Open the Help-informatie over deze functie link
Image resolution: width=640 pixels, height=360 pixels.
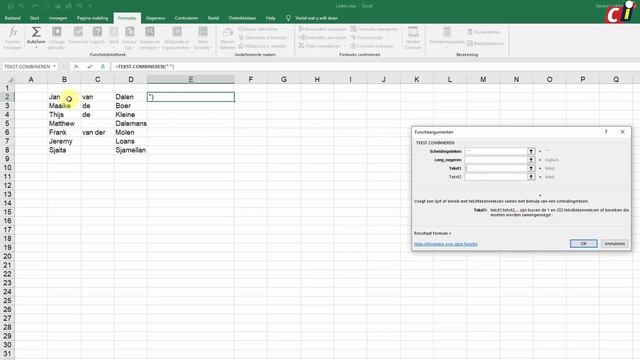tap(446, 244)
